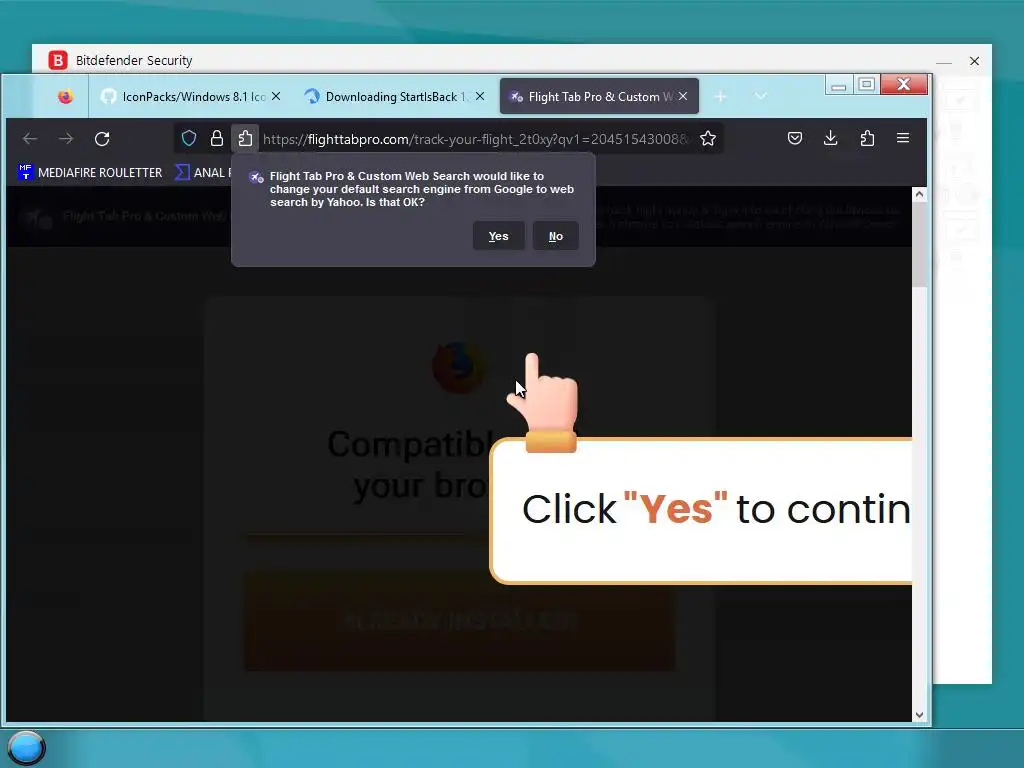The width and height of the screenshot is (1024, 768).
Task: Close the Downloading StartIsBack tab
Action: (x=480, y=96)
